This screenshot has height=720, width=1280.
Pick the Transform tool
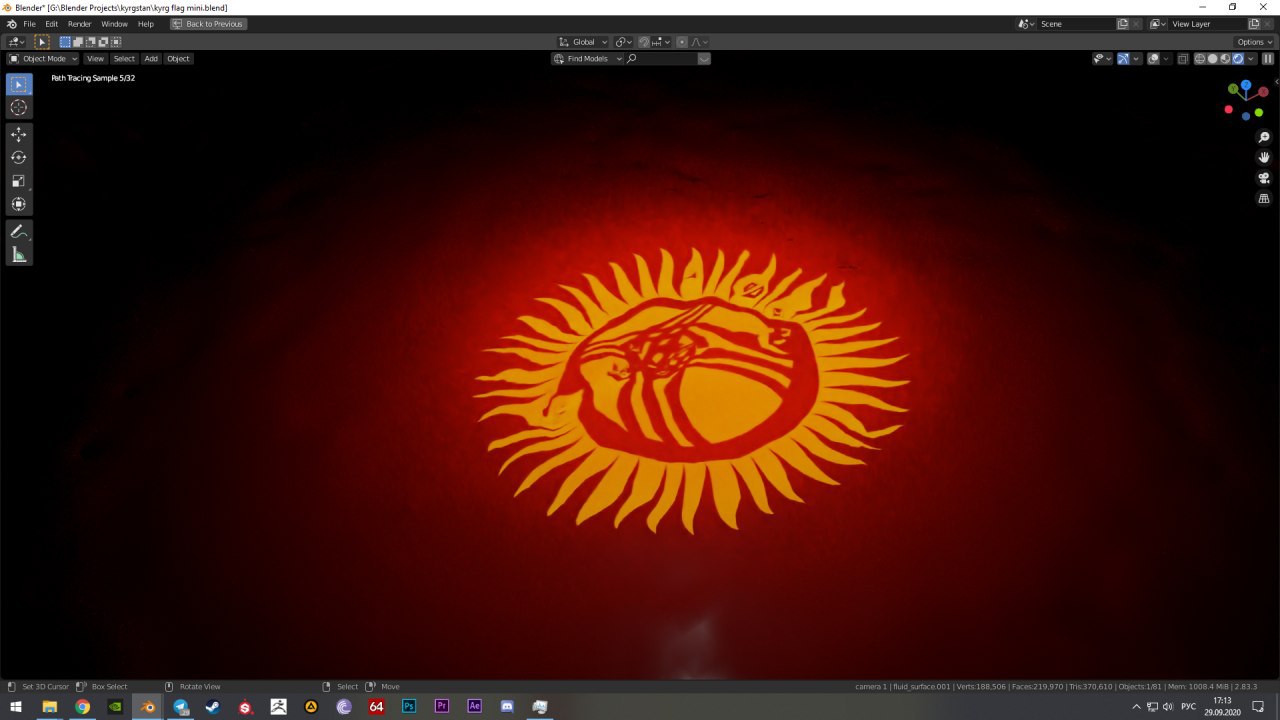coord(19,203)
